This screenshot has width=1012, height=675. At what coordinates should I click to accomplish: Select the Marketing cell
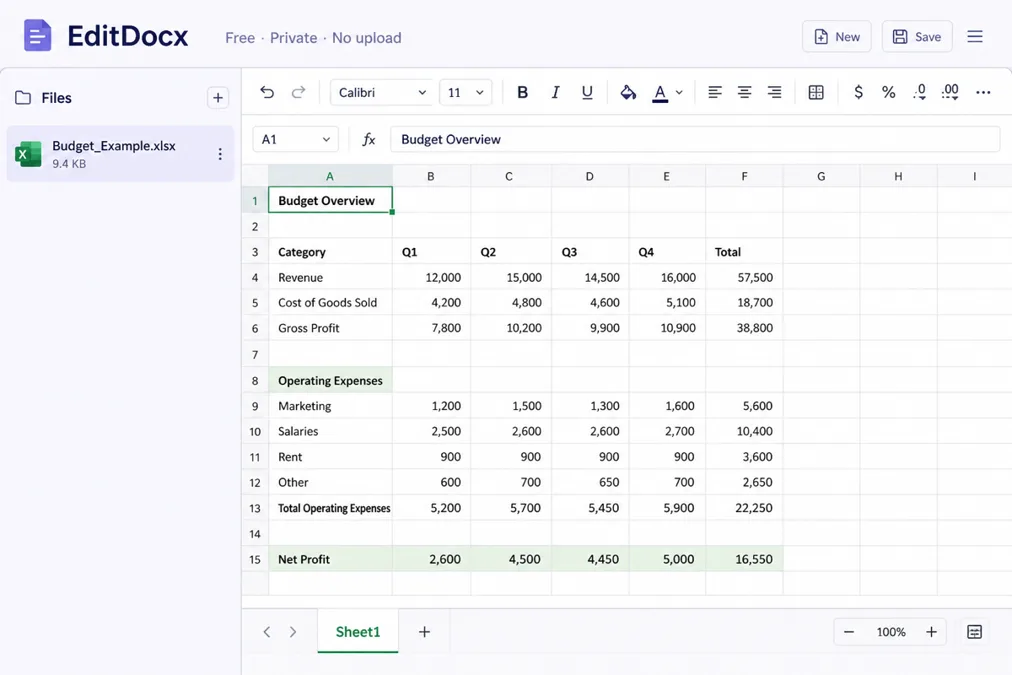[x=330, y=406]
